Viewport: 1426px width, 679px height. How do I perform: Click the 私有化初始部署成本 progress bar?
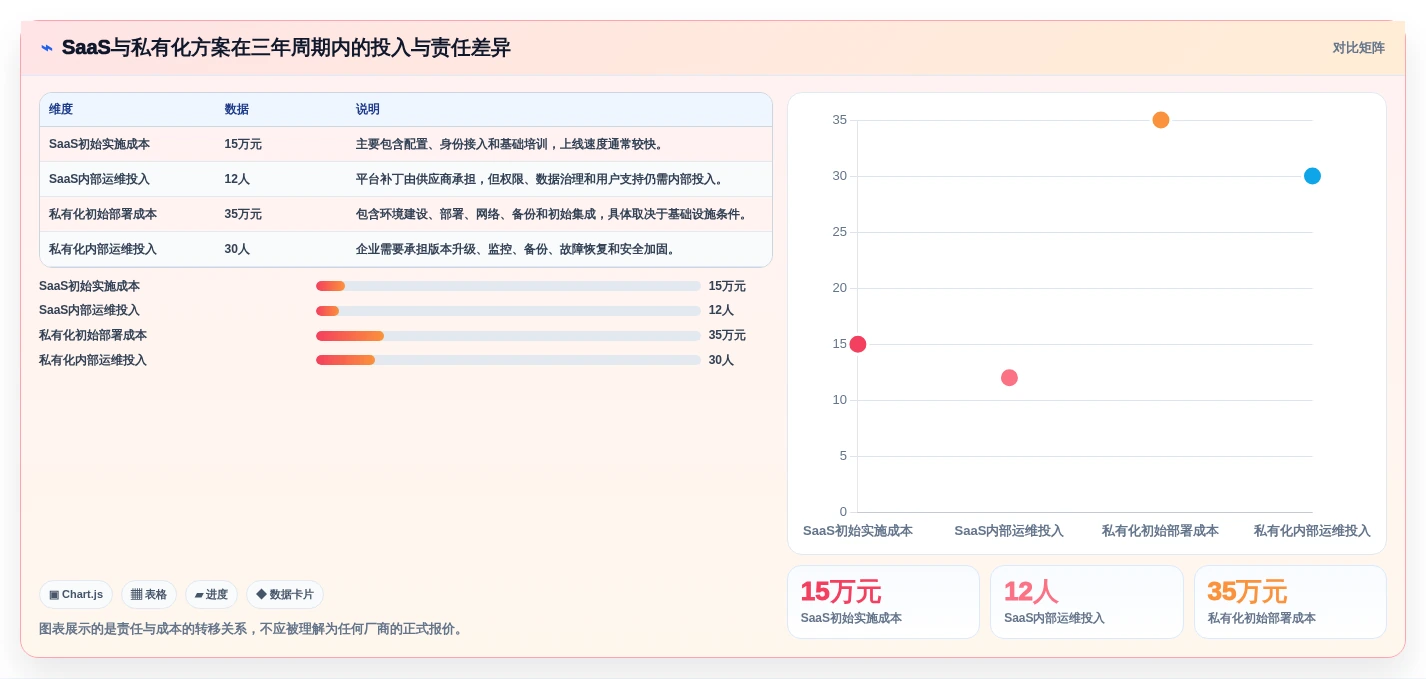(508, 336)
